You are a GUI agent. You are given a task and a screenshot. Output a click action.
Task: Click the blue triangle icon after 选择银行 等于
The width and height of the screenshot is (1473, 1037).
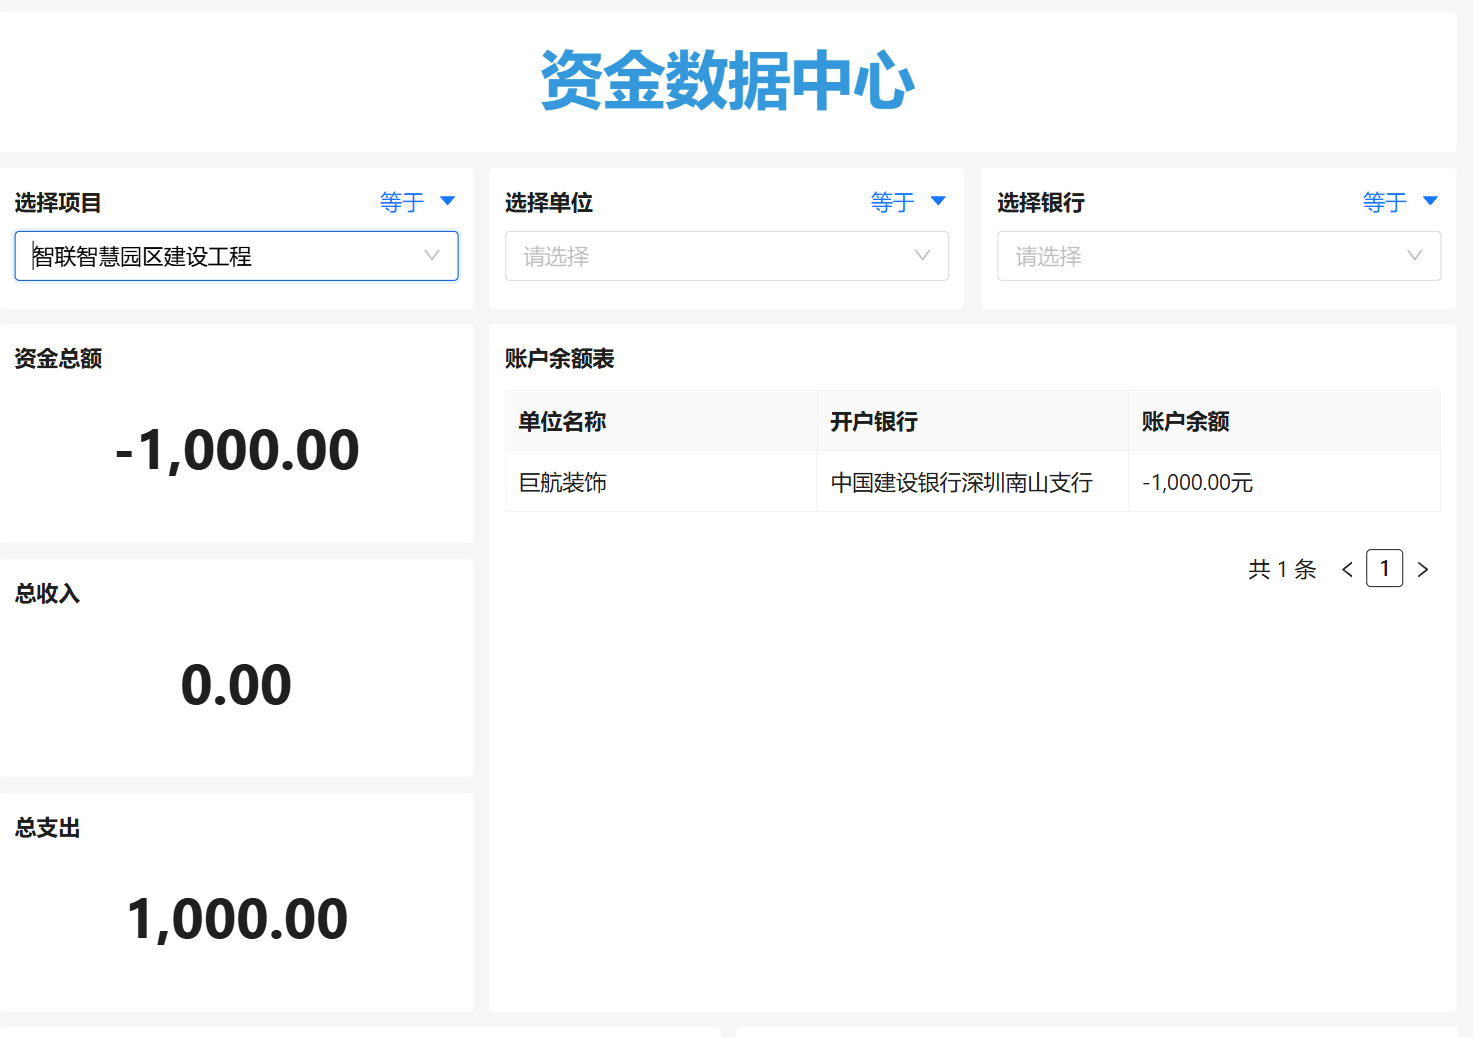[x=1430, y=201]
